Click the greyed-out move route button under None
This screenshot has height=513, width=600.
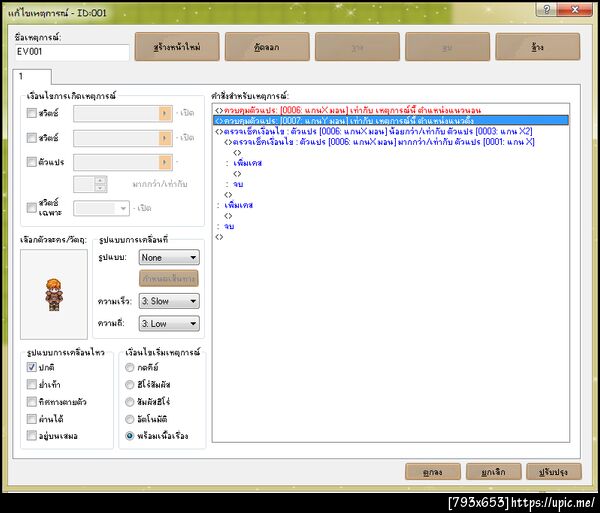click(169, 278)
